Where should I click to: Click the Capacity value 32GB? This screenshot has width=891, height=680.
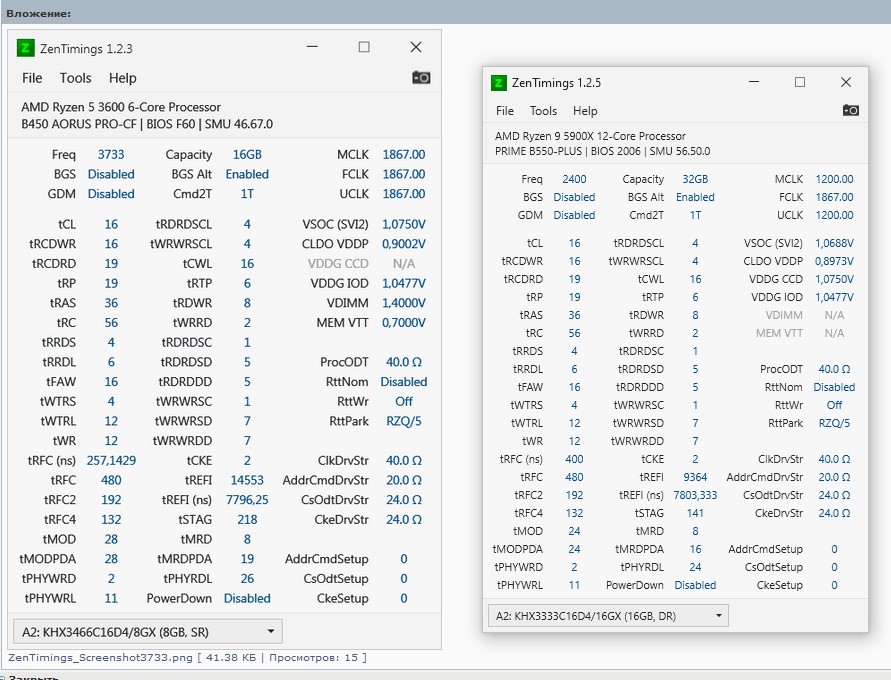(695, 179)
